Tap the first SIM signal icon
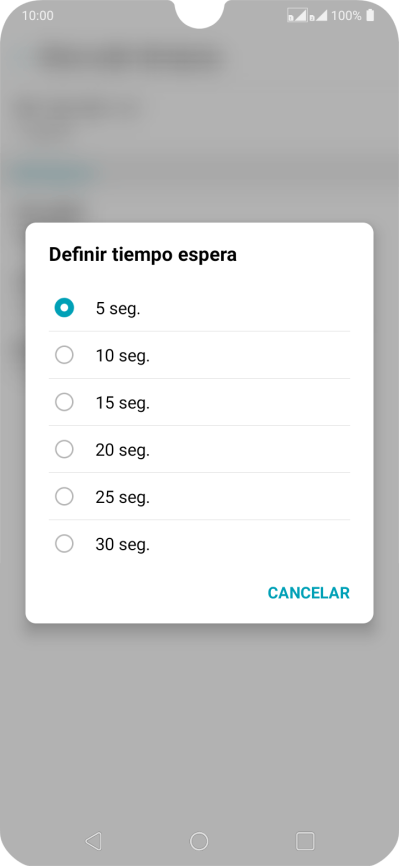Image resolution: width=399 pixels, height=866 pixels. point(297,15)
